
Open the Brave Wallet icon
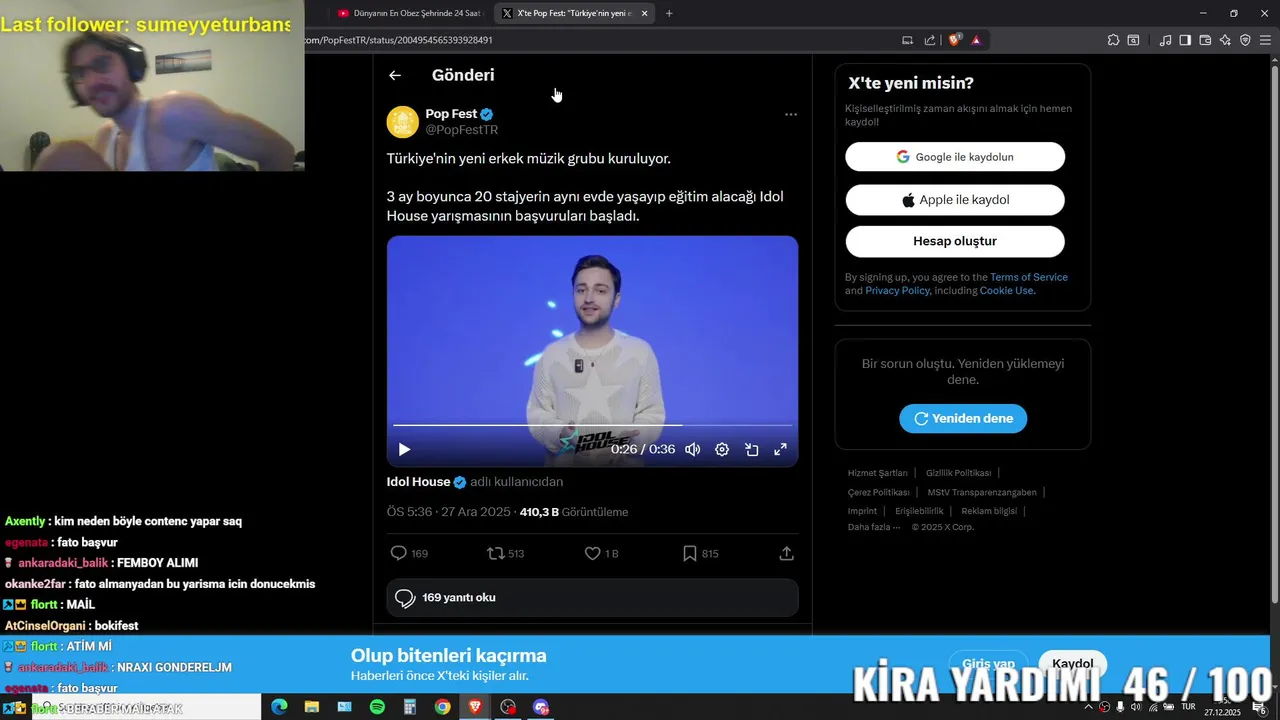pyautogui.click(x=1205, y=40)
